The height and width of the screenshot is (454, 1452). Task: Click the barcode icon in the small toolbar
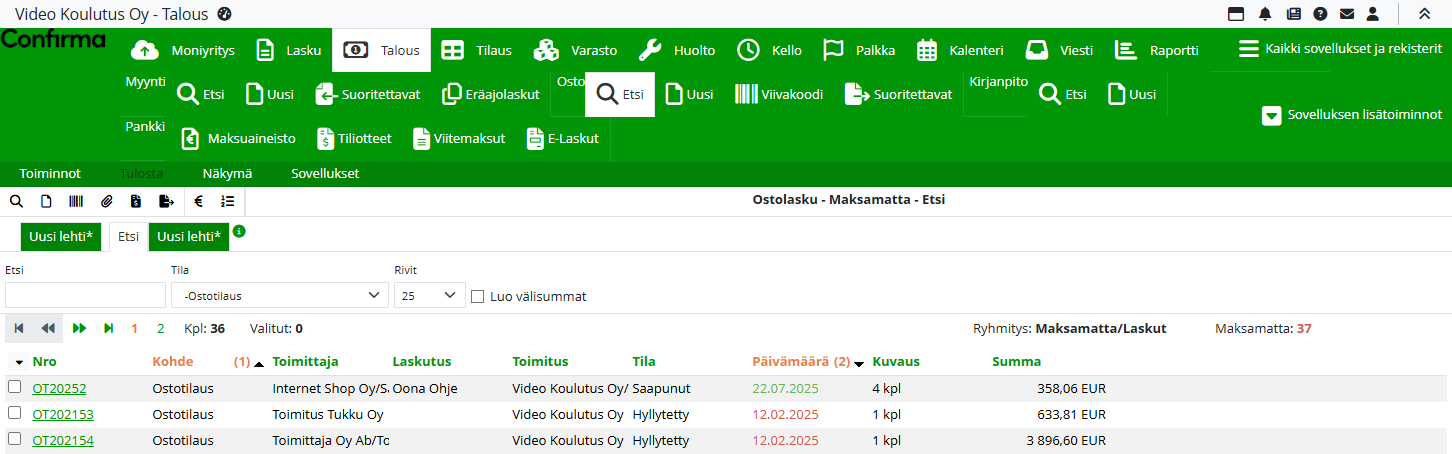click(76, 201)
